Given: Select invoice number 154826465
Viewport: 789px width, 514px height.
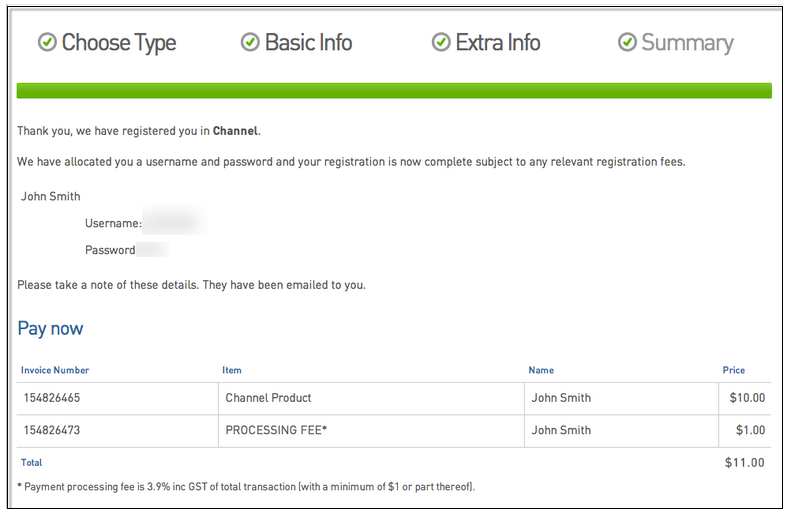Looking at the screenshot, I should tap(52, 398).
